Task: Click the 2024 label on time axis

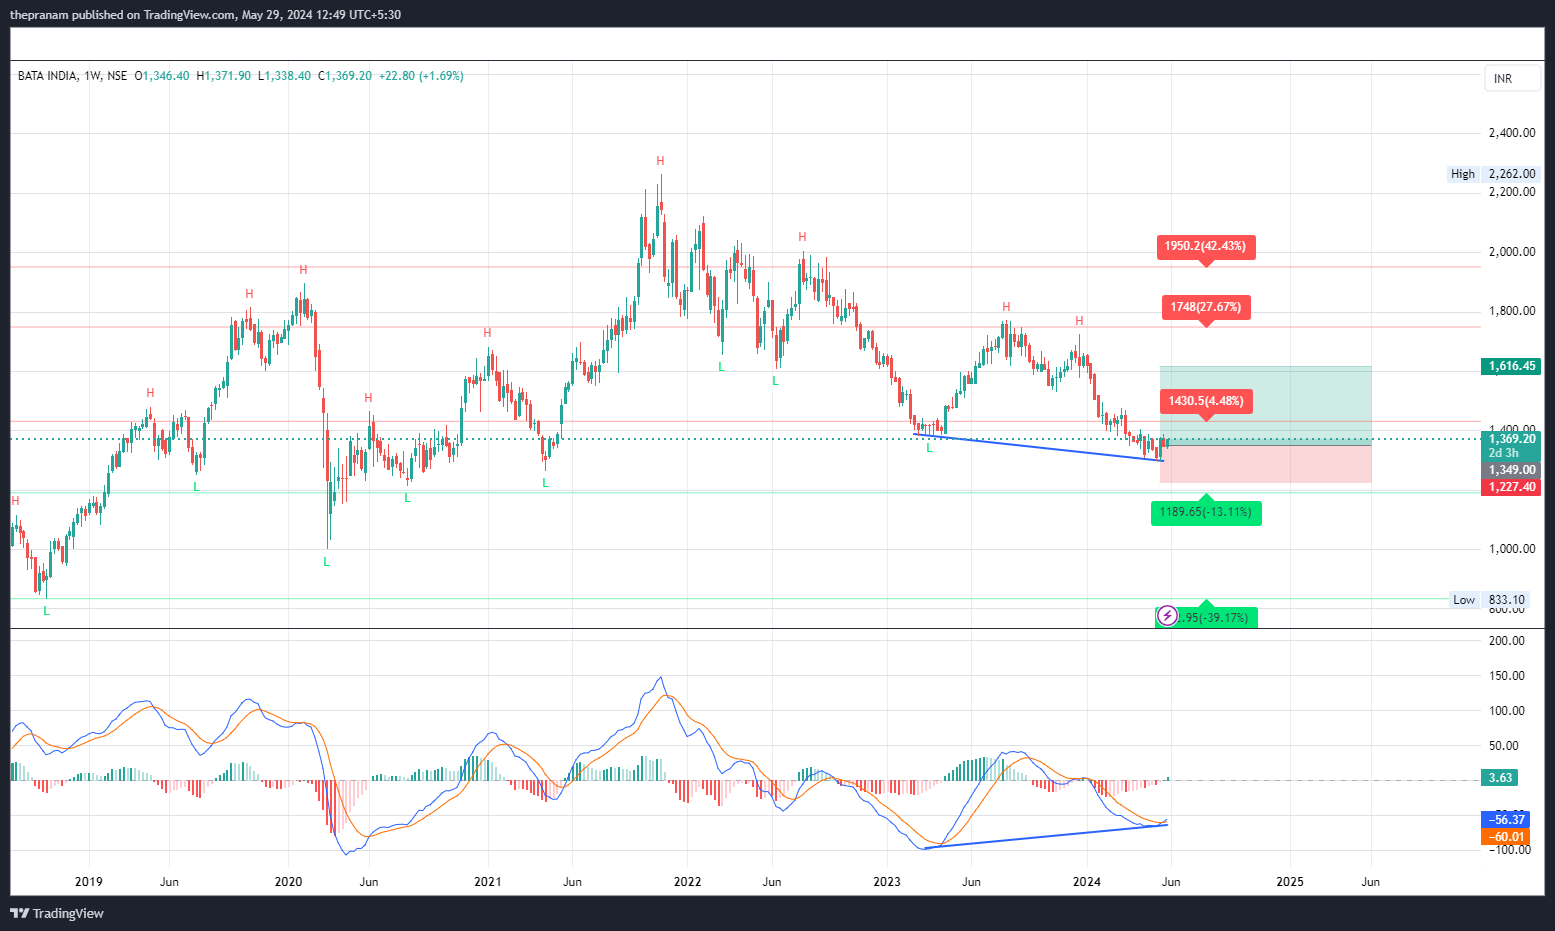Action: 1087,882
